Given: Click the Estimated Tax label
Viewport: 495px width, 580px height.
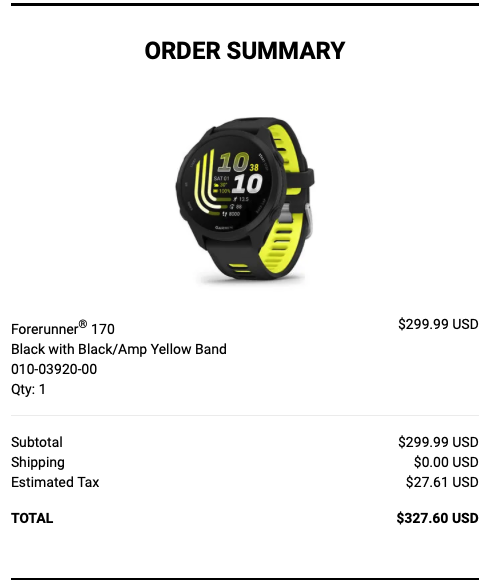Looking at the screenshot, I should [55, 482].
